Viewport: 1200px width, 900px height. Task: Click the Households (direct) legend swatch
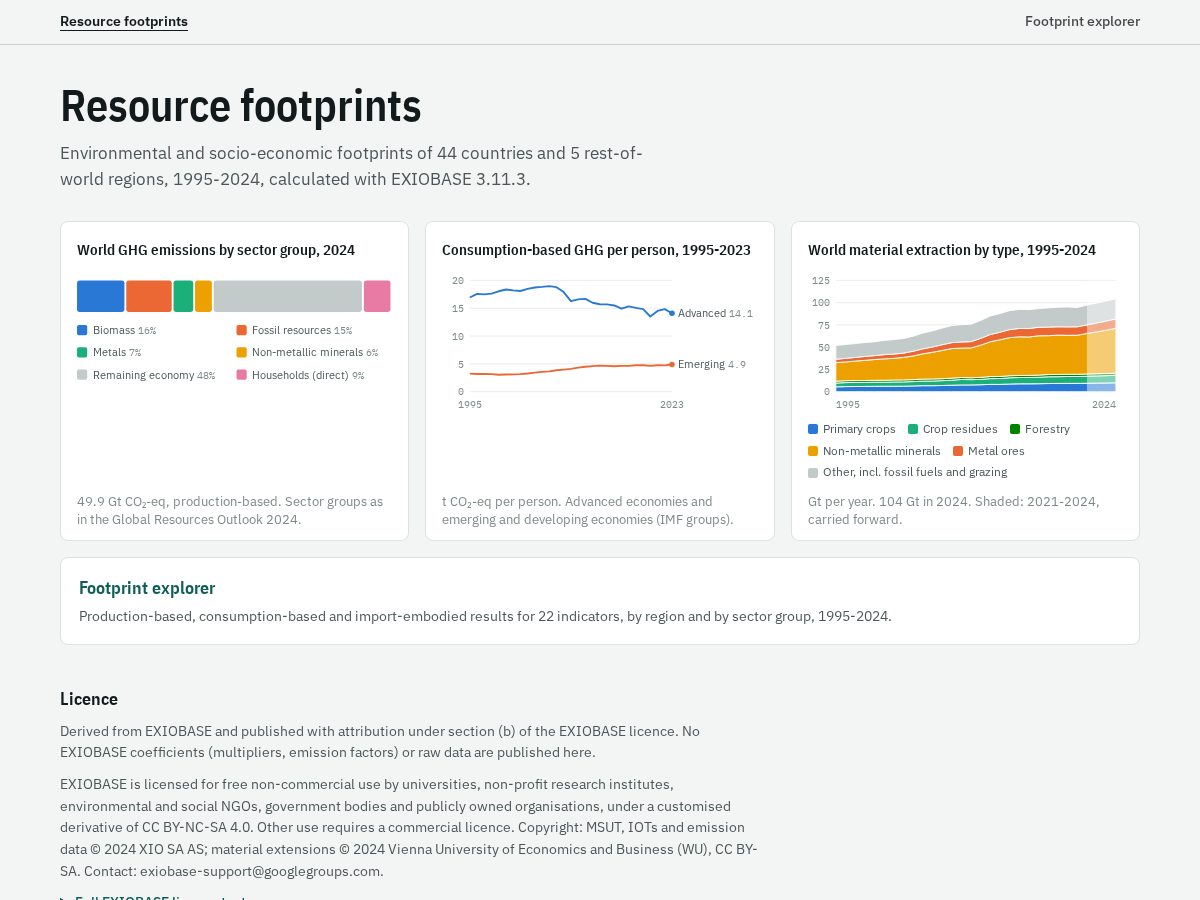pyautogui.click(x=242, y=375)
